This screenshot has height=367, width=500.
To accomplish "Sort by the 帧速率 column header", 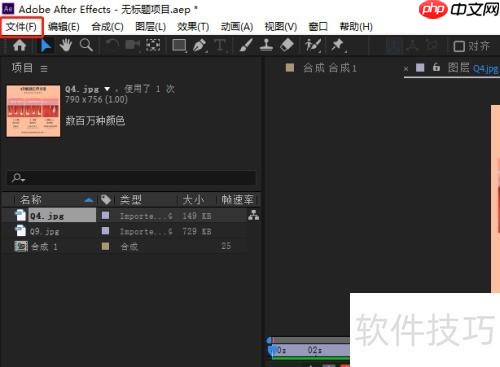I will (x=237, y=200).
